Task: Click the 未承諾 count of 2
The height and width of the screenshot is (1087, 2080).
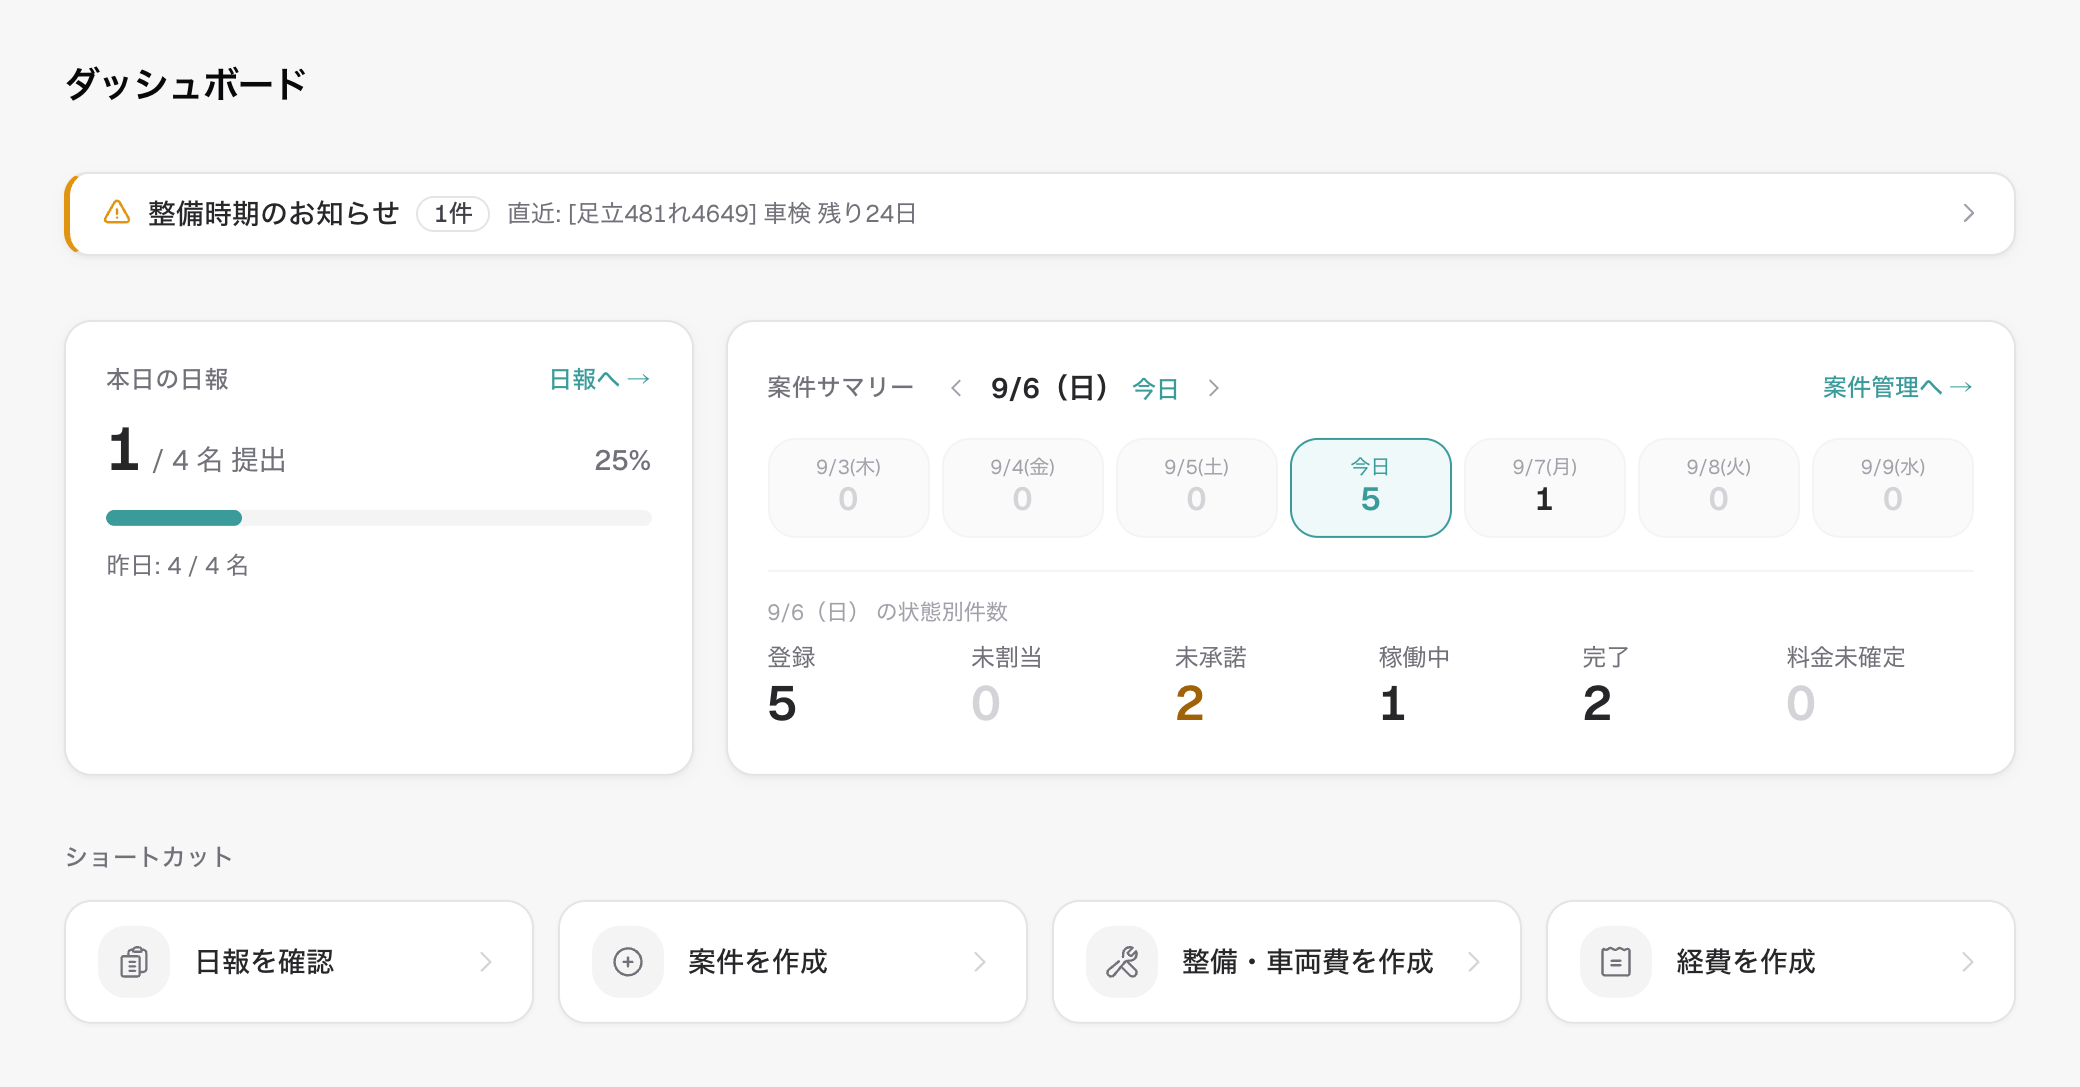Action: 1190,703
